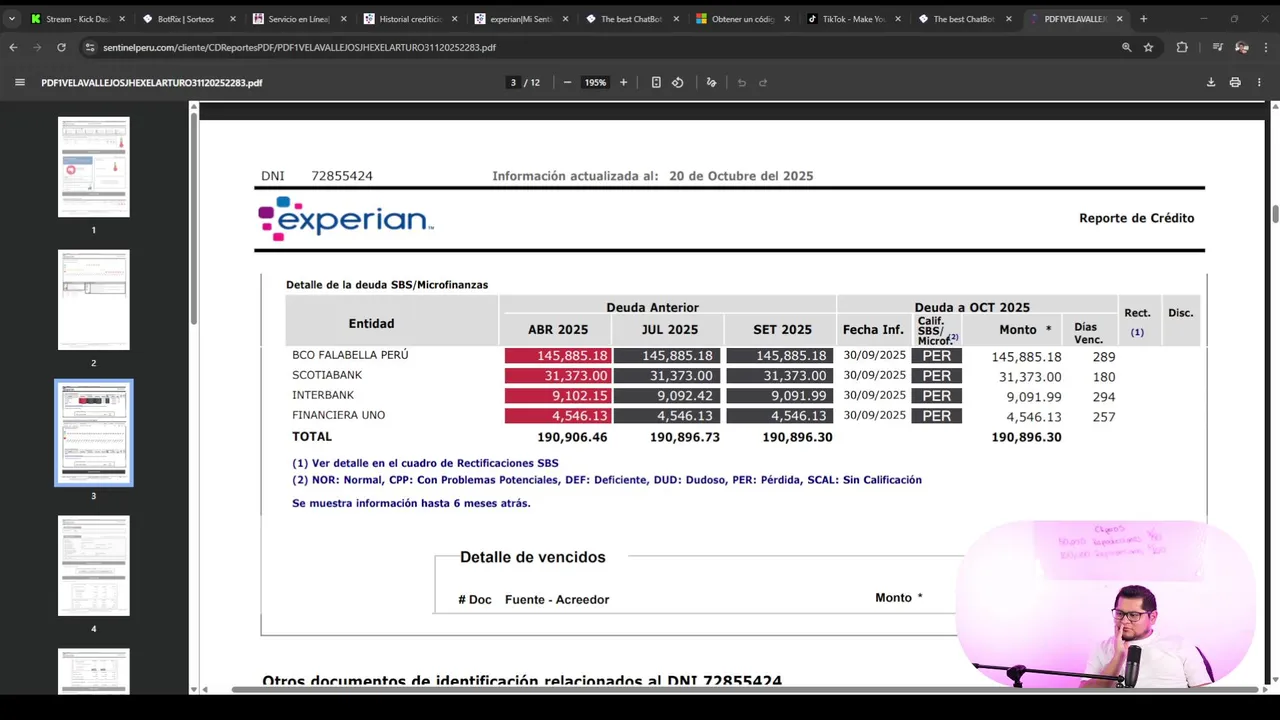The image size is (1280, 720).
Task: Toggle the PDF sidebar menu icon
Action: point(20,83)
